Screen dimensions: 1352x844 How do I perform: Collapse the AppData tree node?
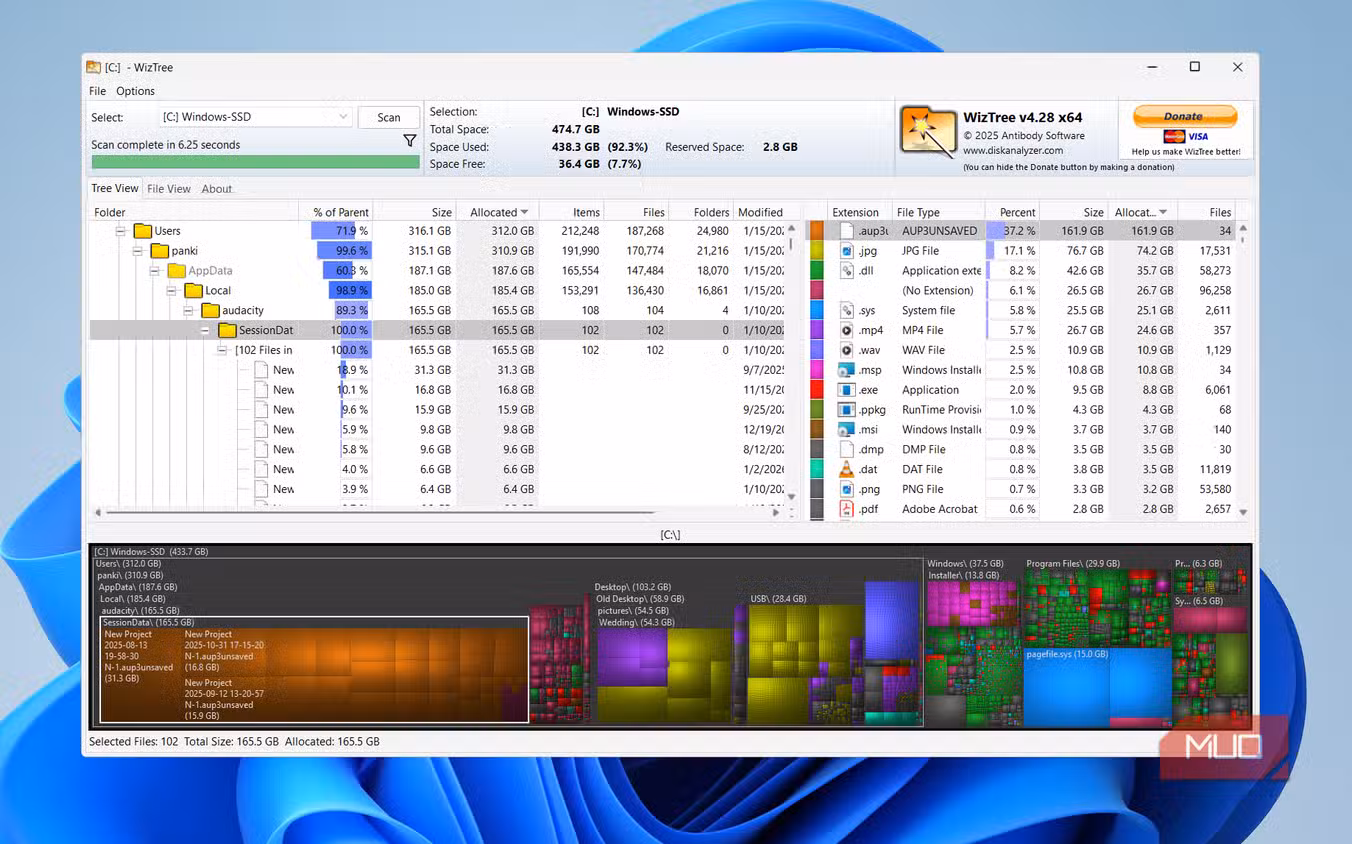pos(154,271)
